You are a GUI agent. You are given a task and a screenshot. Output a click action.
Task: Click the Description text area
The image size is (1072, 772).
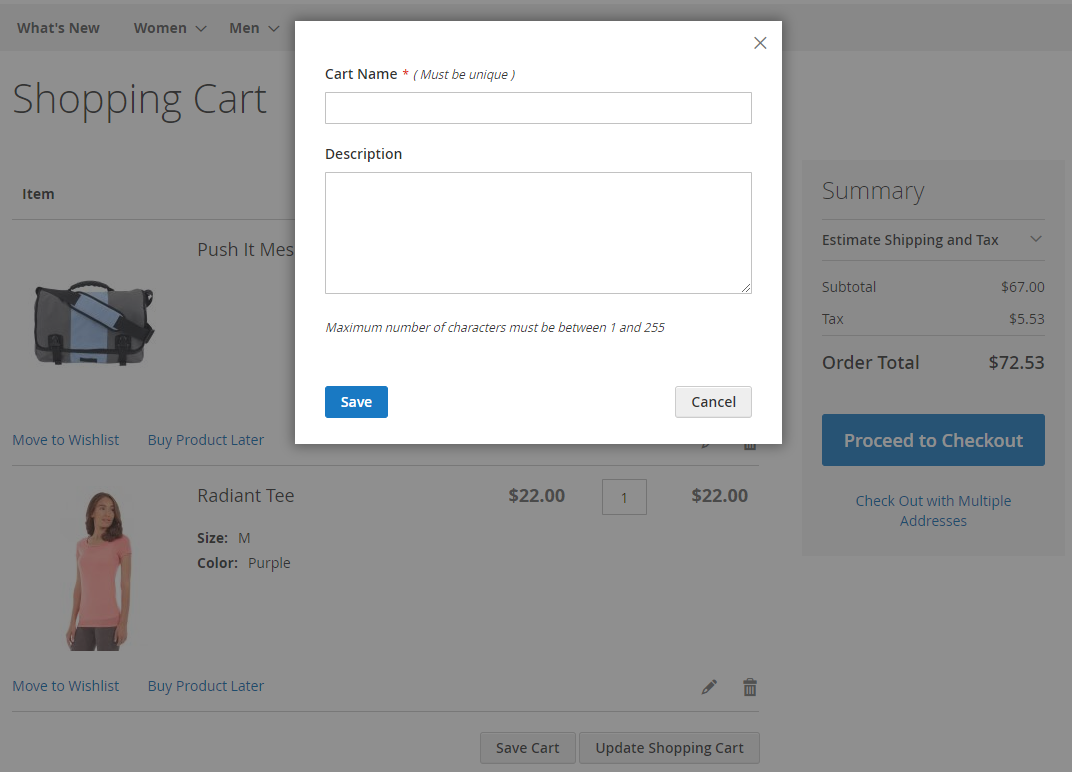point(538,233)
